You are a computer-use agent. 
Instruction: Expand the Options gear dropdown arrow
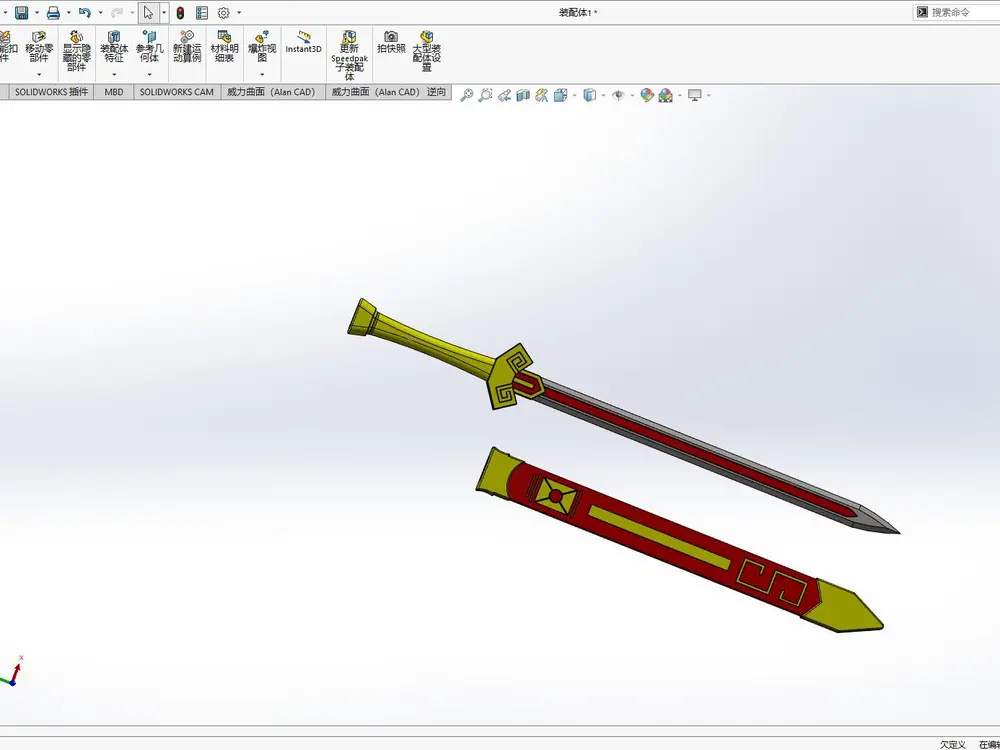click(239, 12)
